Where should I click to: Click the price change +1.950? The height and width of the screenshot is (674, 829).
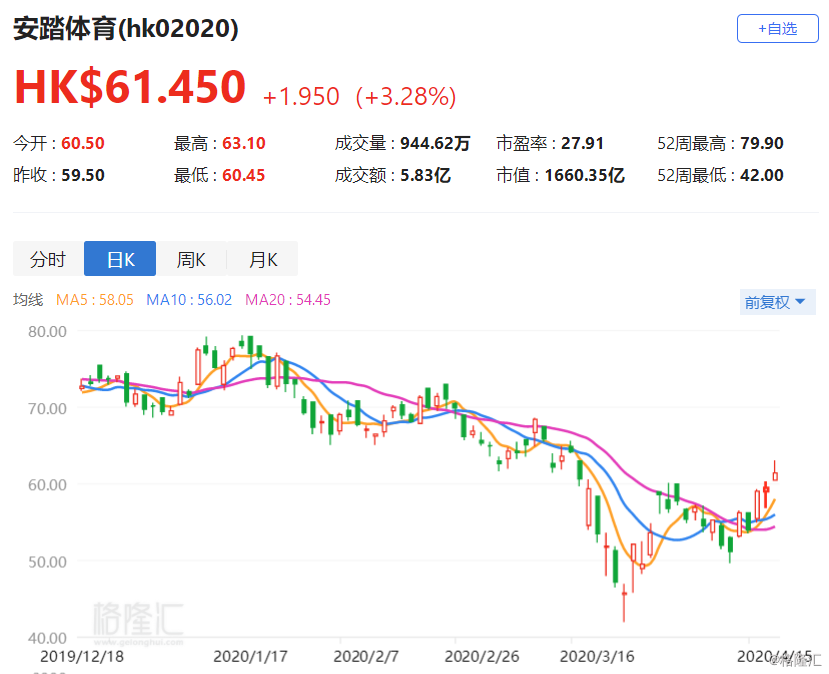click(301, 97)
